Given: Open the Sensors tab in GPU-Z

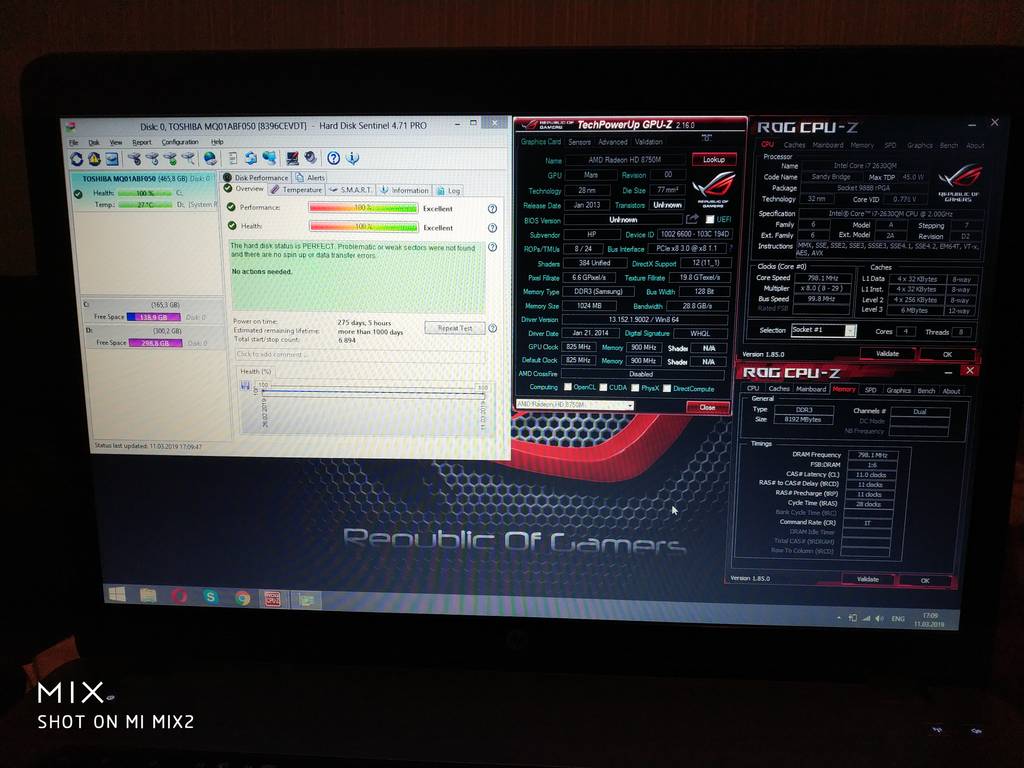Looking at the screenshot, I should coord(579,142).
